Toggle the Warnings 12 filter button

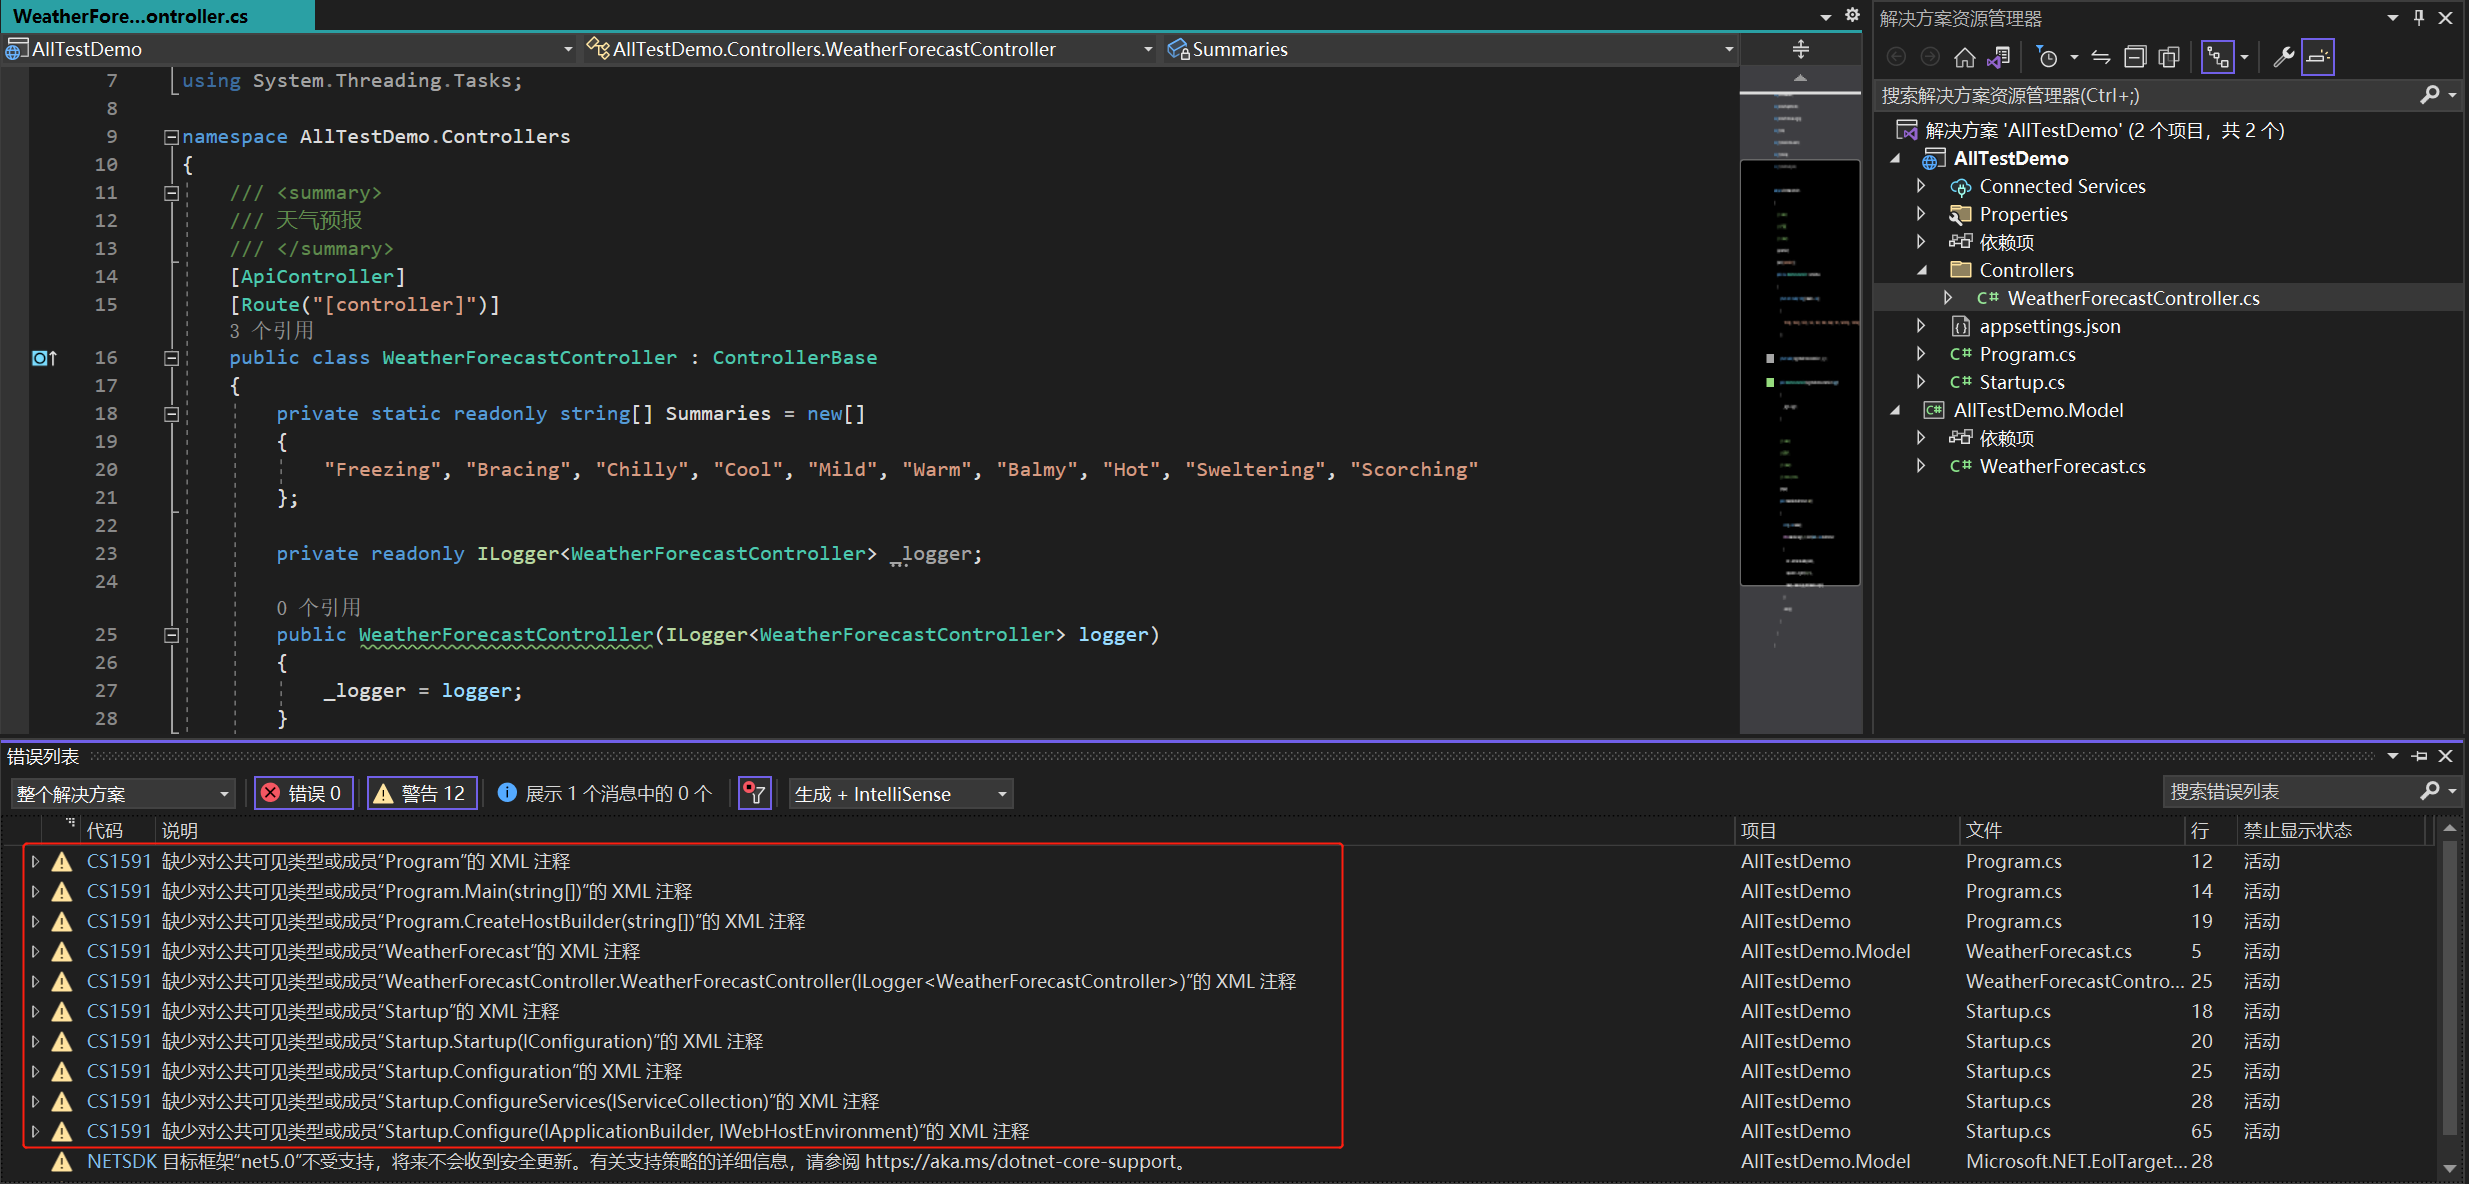pyautogui.click(x=422, y=794)
